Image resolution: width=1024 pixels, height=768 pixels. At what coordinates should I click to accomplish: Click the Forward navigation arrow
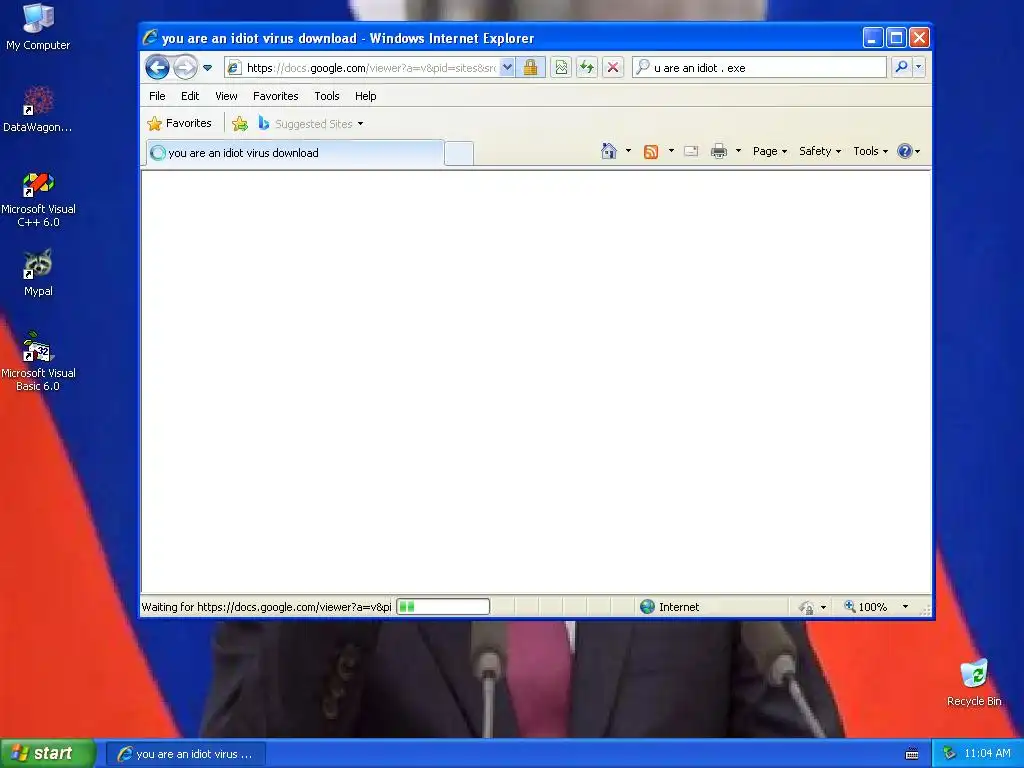pyautogui.click(x=185, y=67)
